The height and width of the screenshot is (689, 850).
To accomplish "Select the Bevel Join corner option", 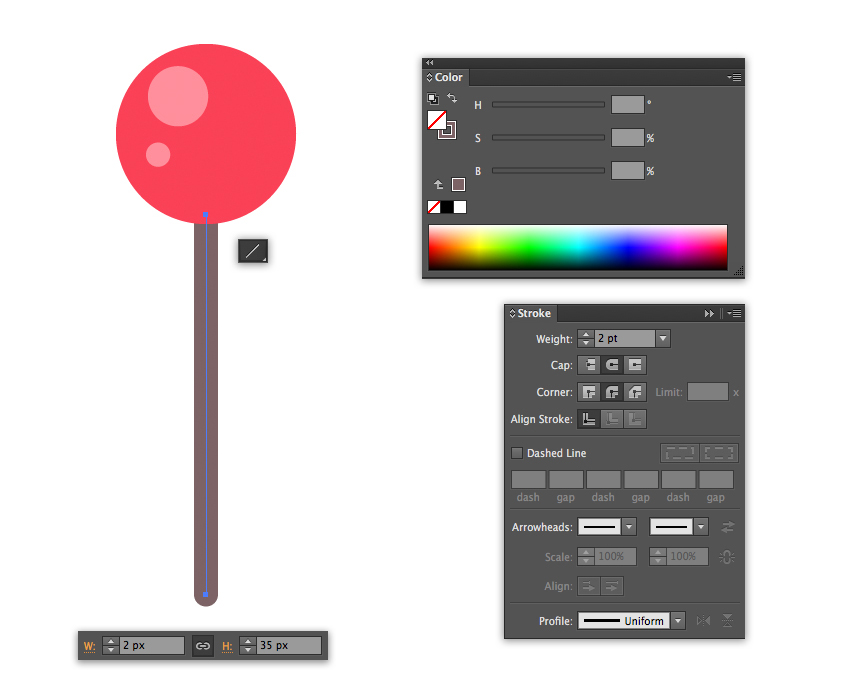I will (635, 392).
